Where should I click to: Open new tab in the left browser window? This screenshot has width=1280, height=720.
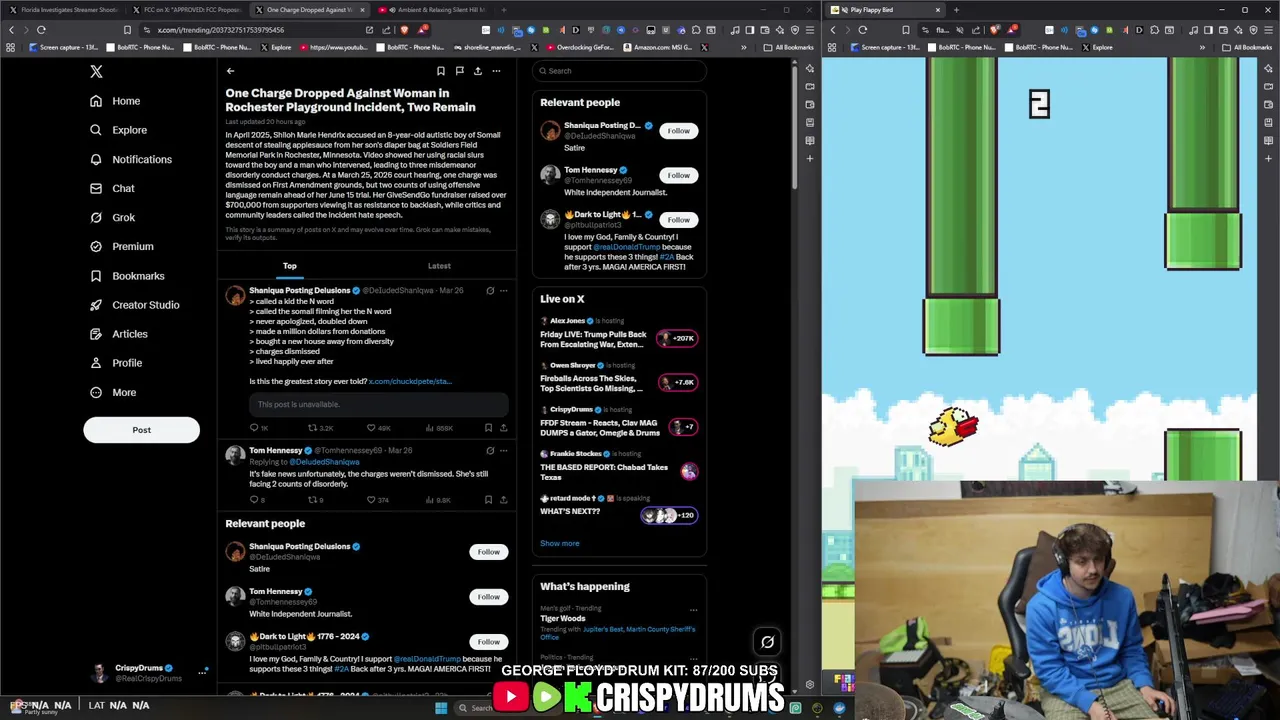click(x=503, y=10)
